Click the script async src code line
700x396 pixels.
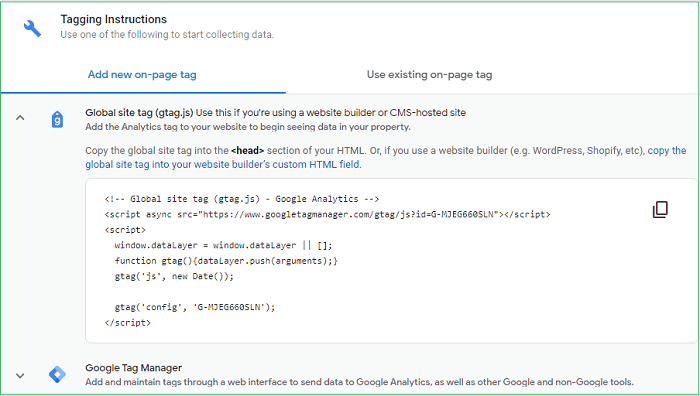click(327, 214)
